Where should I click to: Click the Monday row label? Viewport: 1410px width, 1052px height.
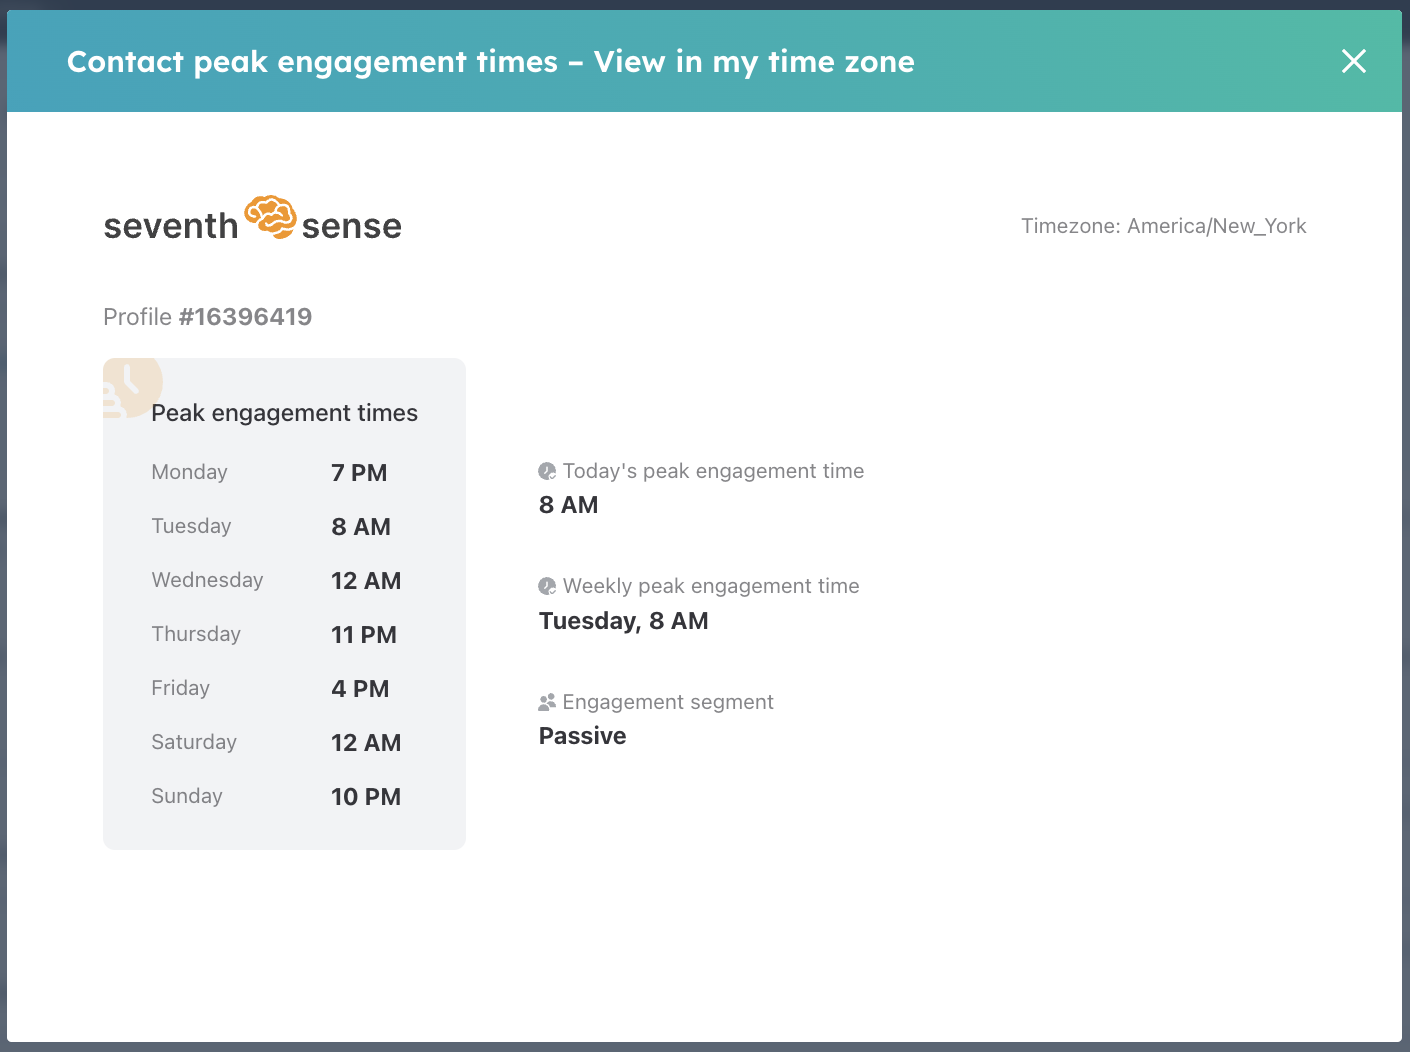click(x=189, y=472)
